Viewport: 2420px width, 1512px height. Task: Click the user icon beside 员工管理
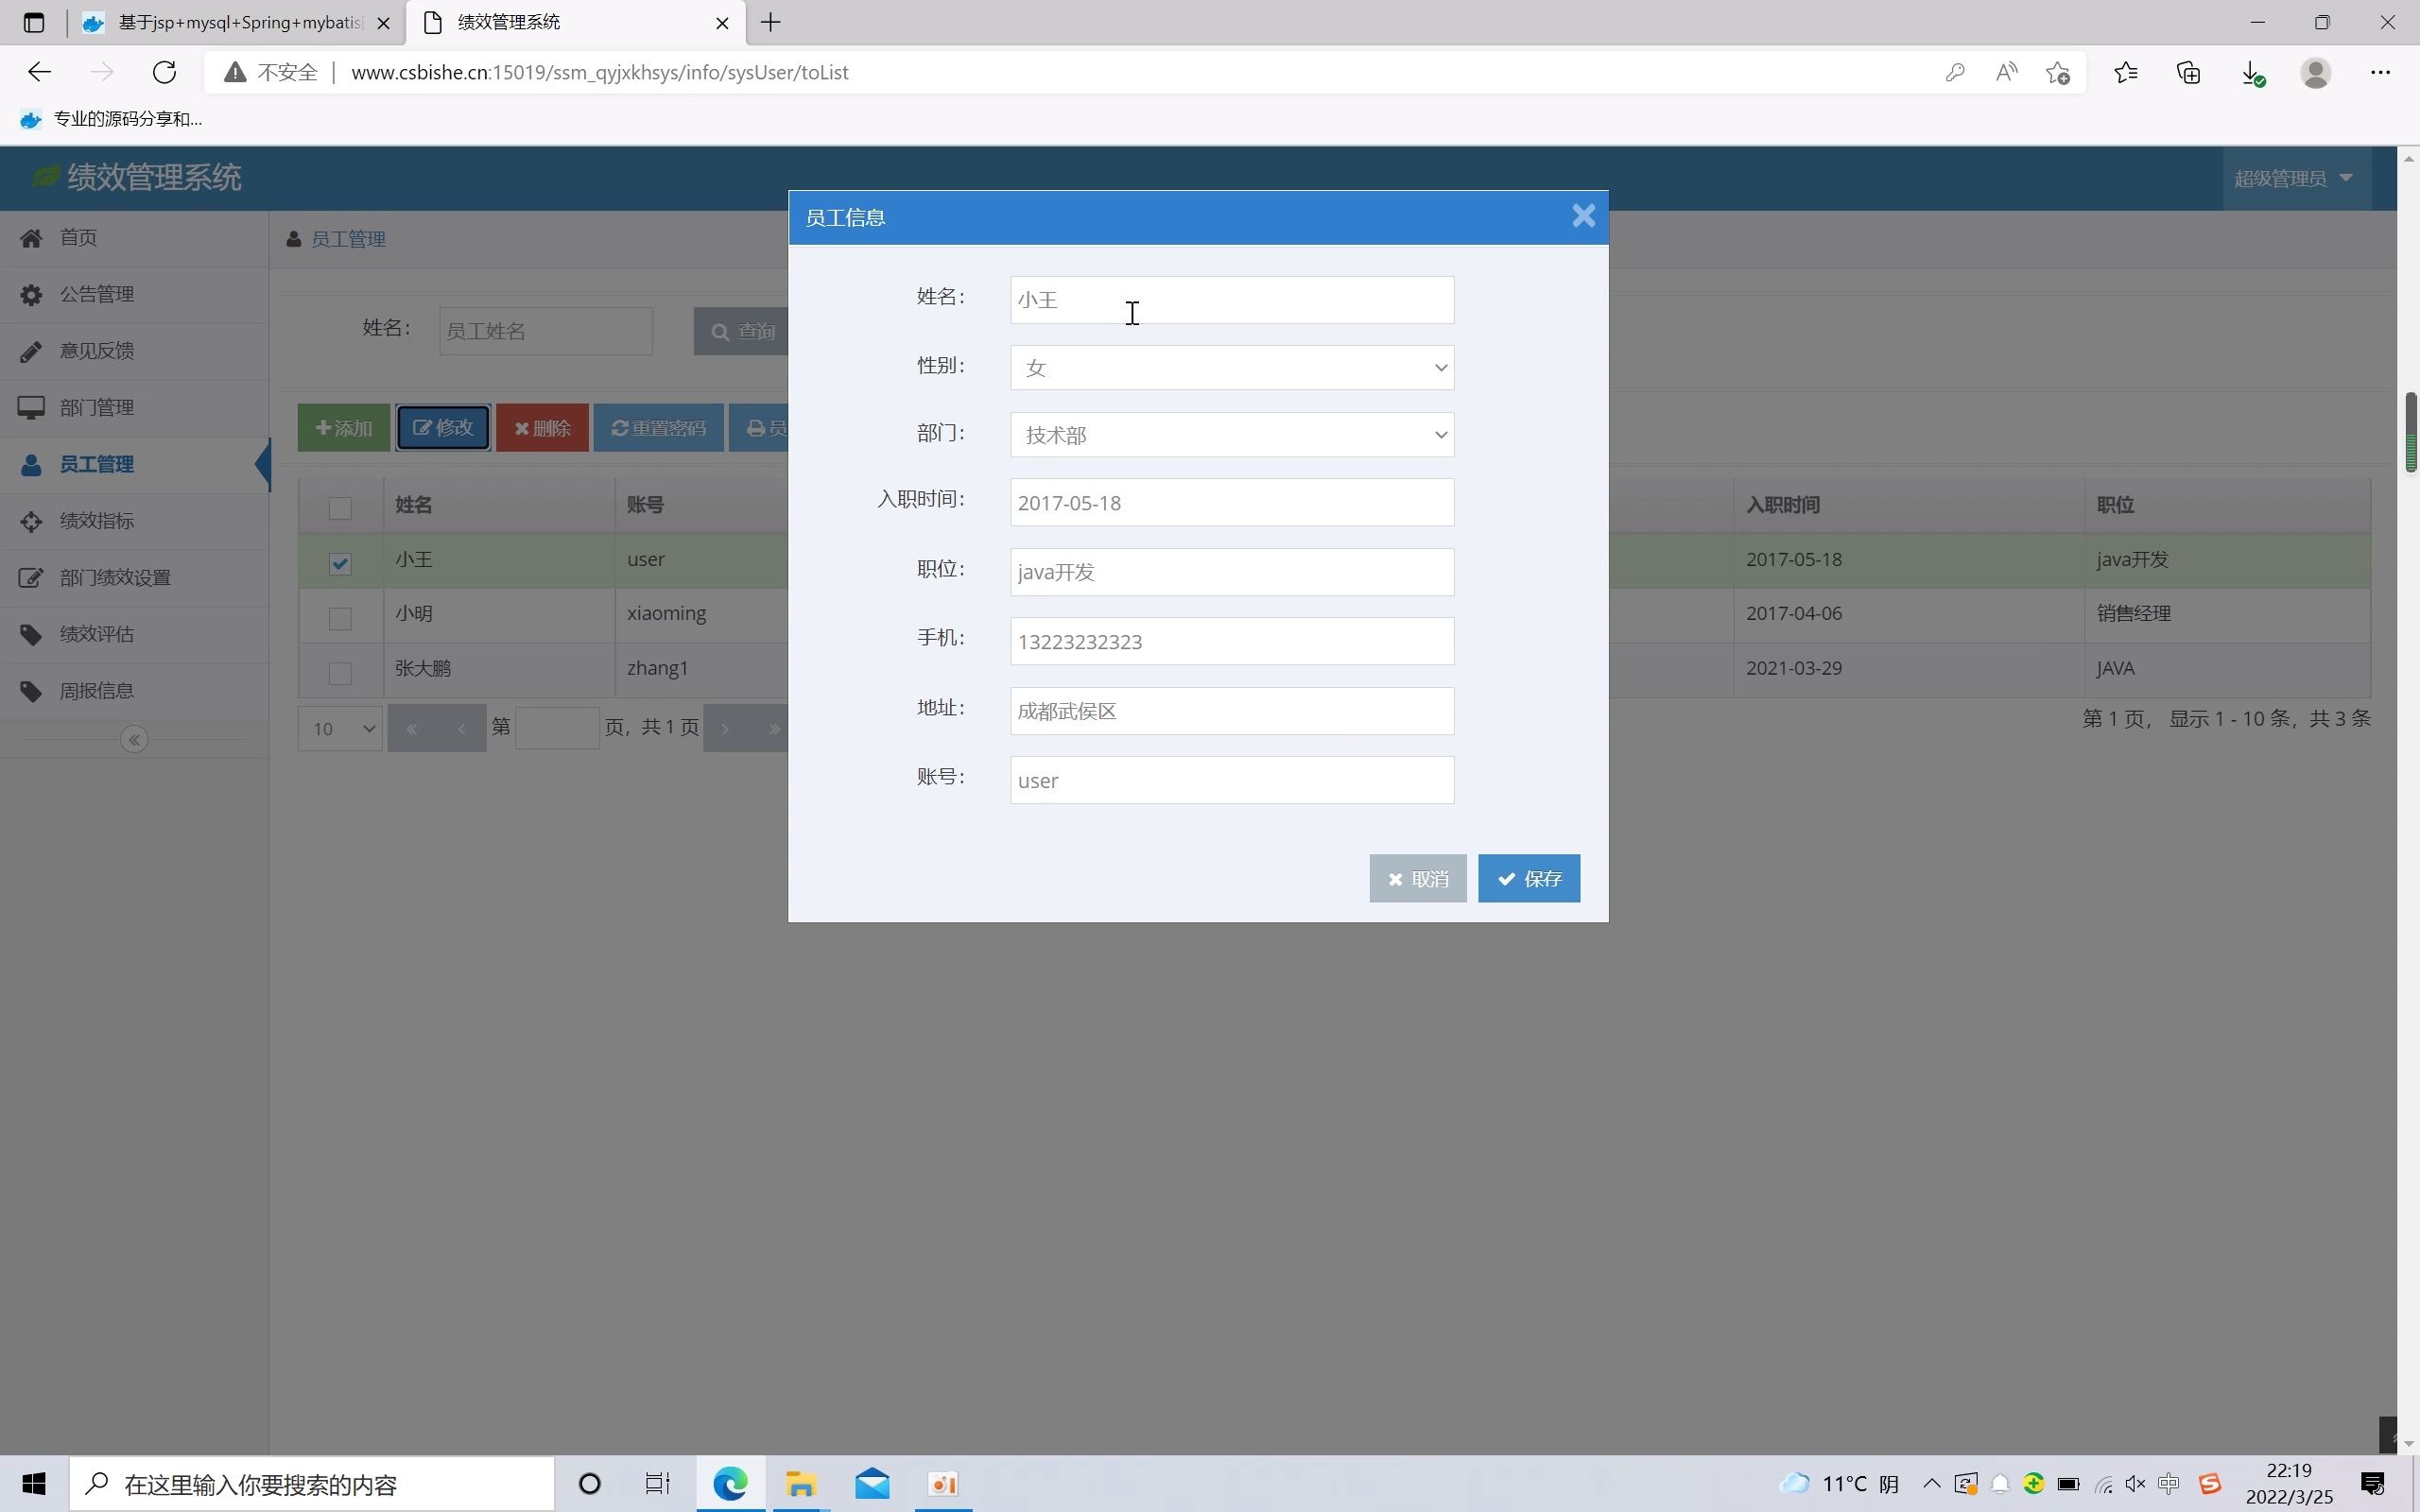(31, 465)
